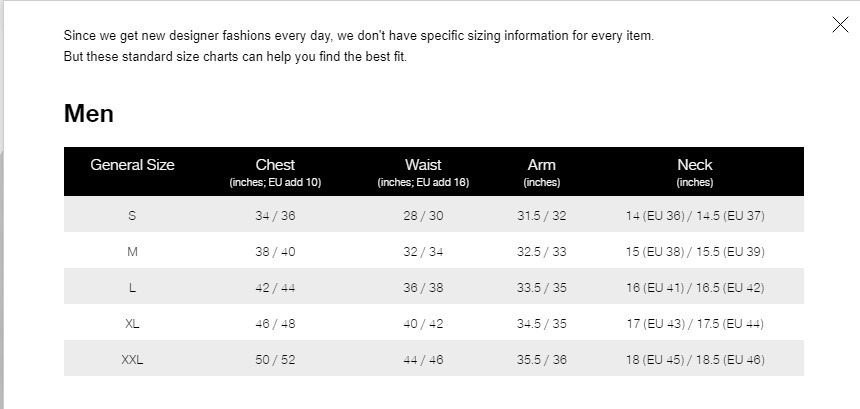Click the Neck column header
Image resolution: width=860 pixels, height=409 pixels.
[x=694, y=165]
